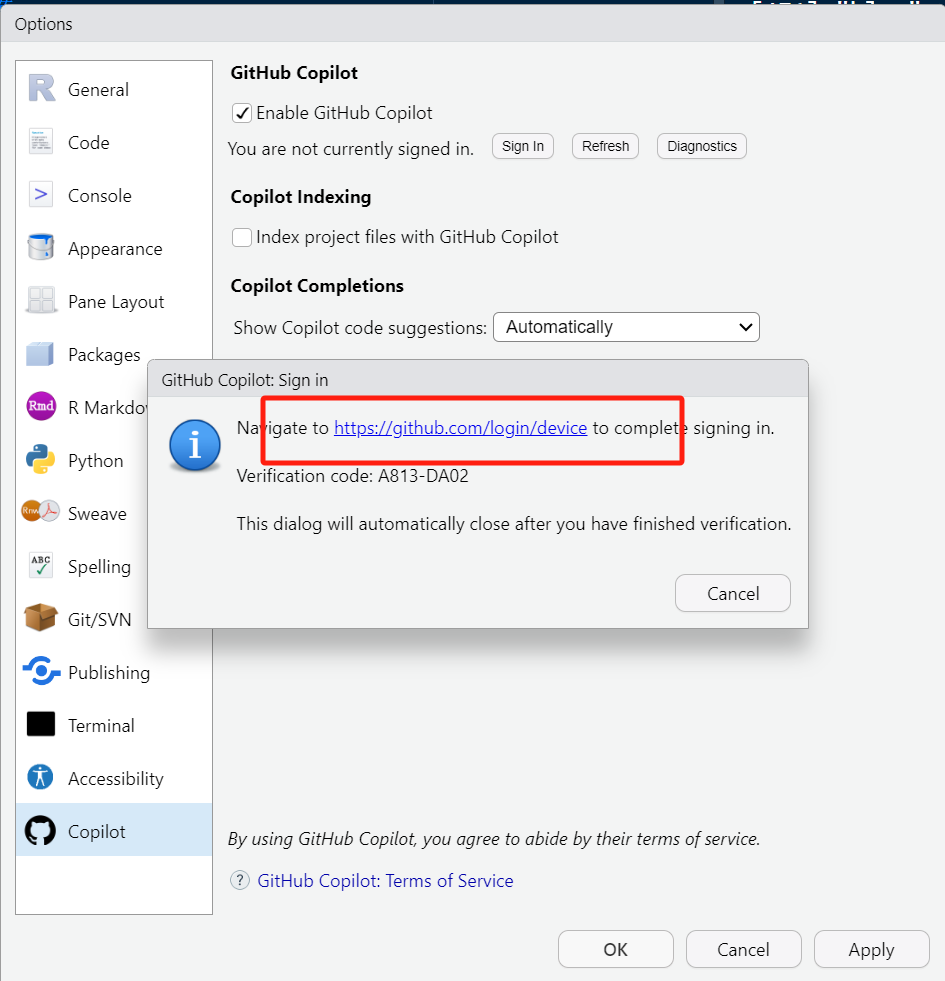Click the Git/SVN box icon

pyautogui.click(x=41, y=619)
